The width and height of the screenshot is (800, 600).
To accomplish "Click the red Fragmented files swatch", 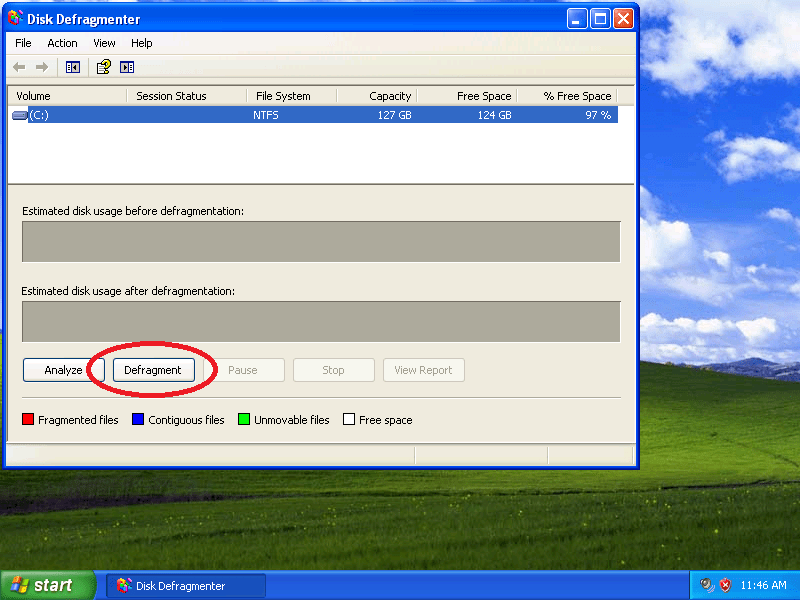I will [x=27, y=419].
